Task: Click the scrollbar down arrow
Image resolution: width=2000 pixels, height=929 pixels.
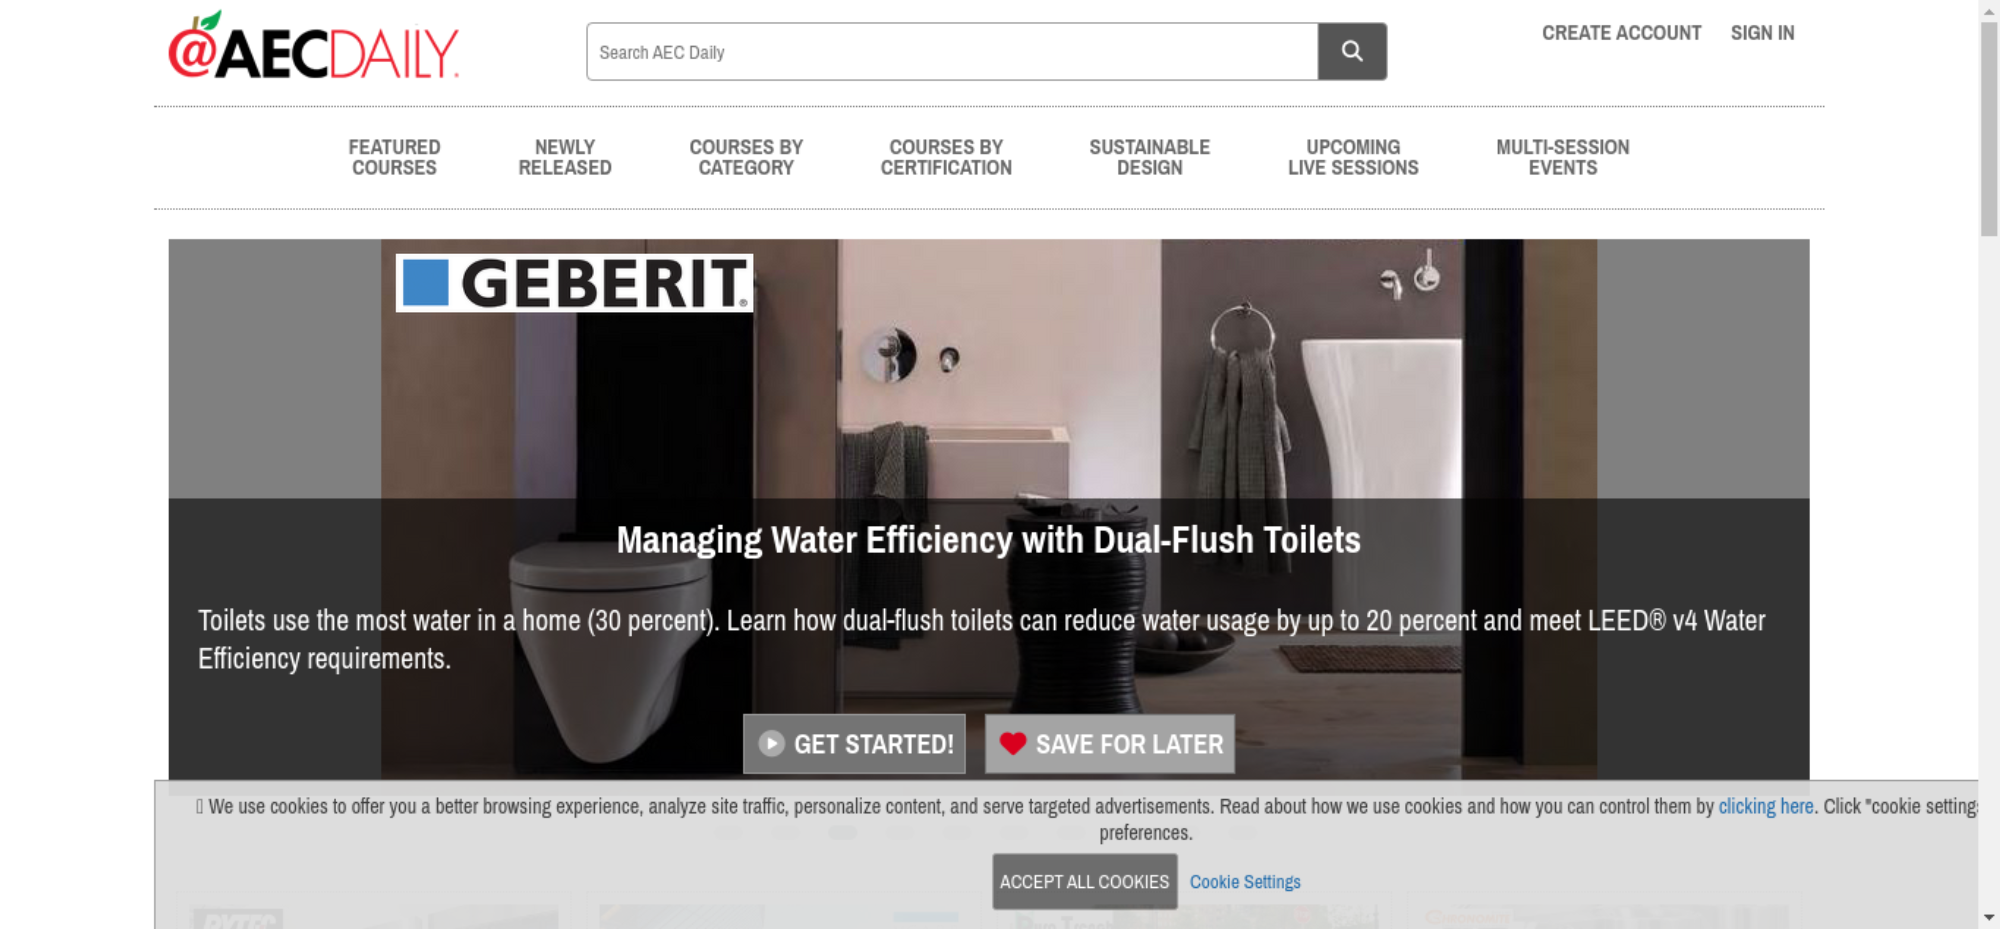Action: click(1989, 917)
